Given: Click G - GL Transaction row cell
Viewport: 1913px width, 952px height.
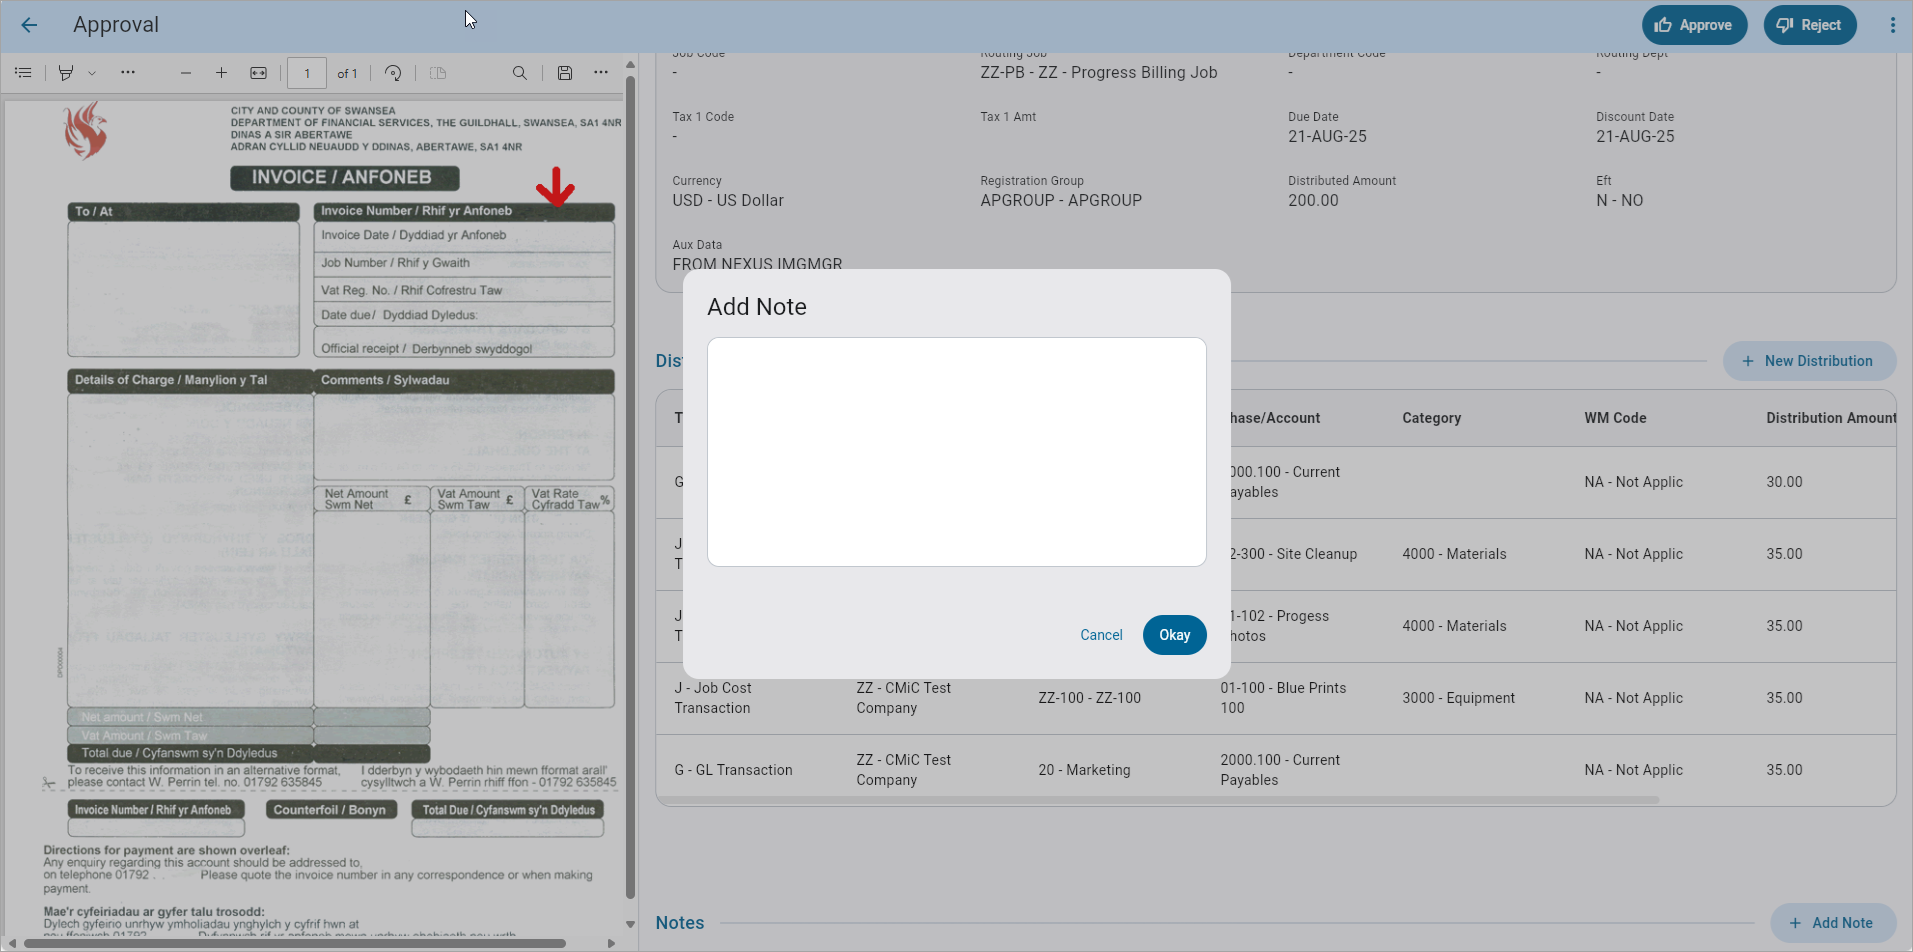Looking at the screenshot, I should [x=733, y=770].
